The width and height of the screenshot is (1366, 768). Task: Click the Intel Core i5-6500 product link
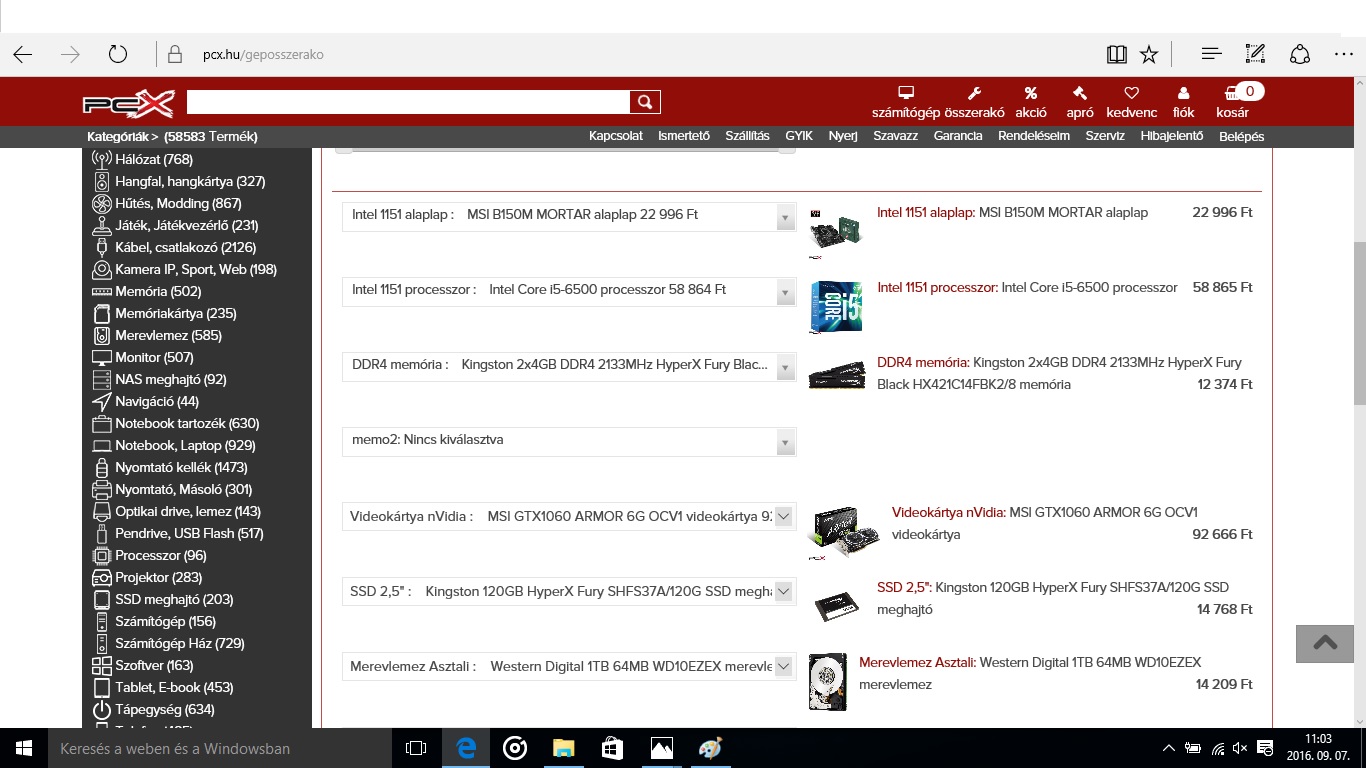click(x=1090, y=287)
